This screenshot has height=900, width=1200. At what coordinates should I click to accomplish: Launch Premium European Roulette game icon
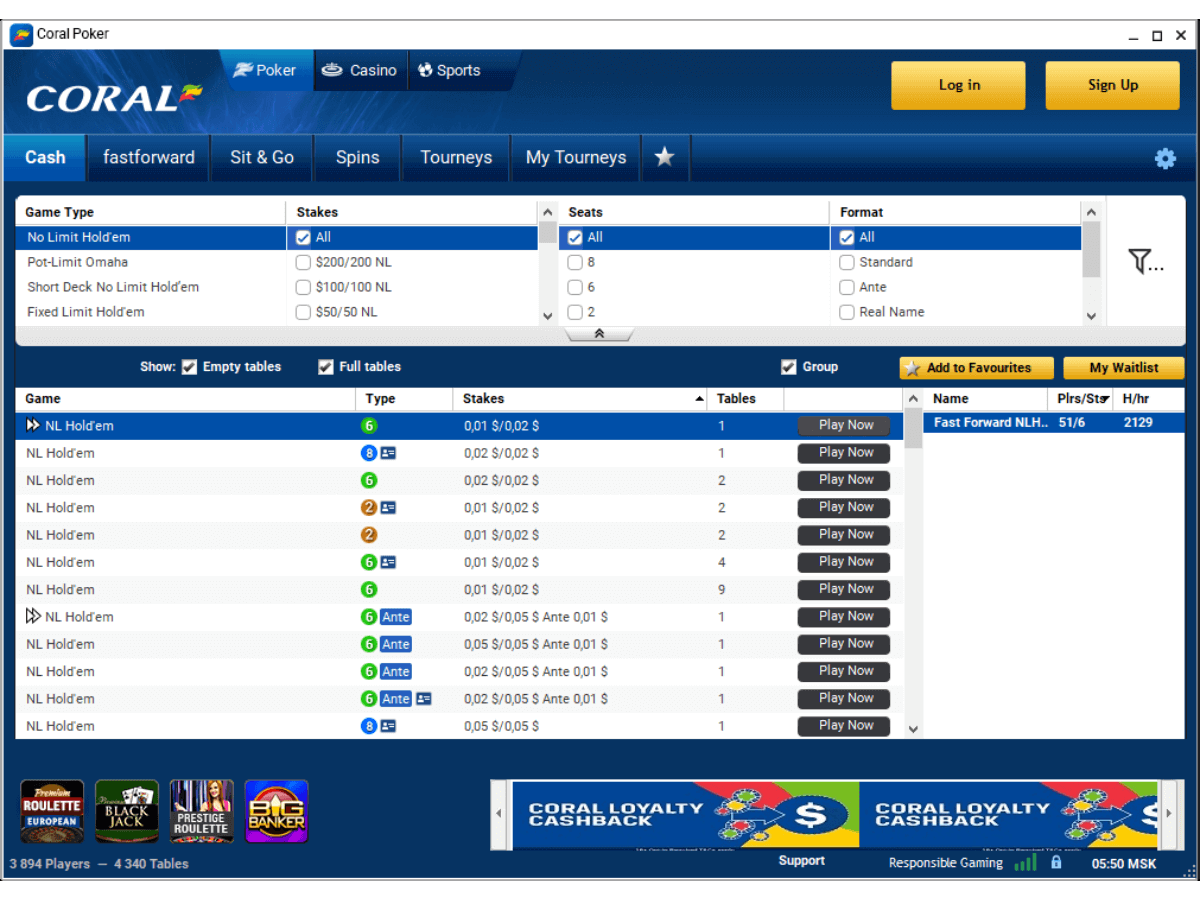click(x=52, y=811)
